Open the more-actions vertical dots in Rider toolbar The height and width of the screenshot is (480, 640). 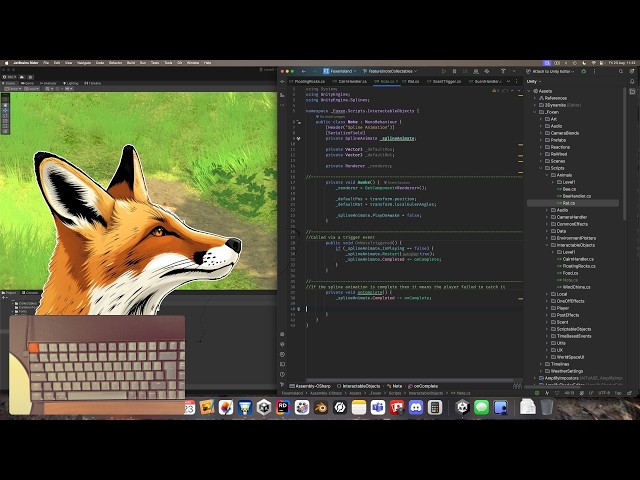pos(594,71)
